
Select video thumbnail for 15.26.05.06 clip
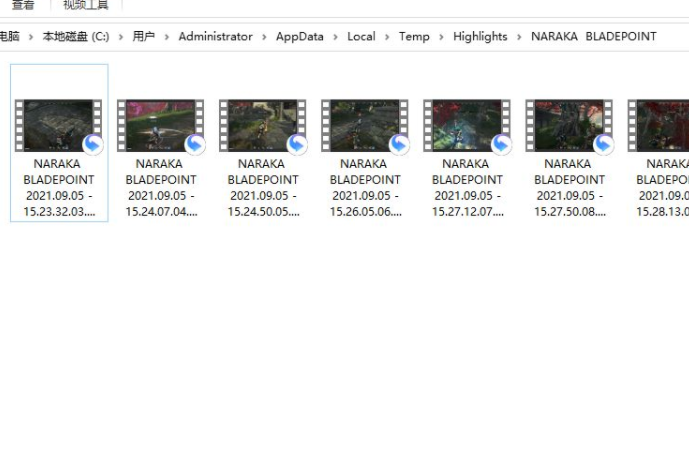coord(365,126)
